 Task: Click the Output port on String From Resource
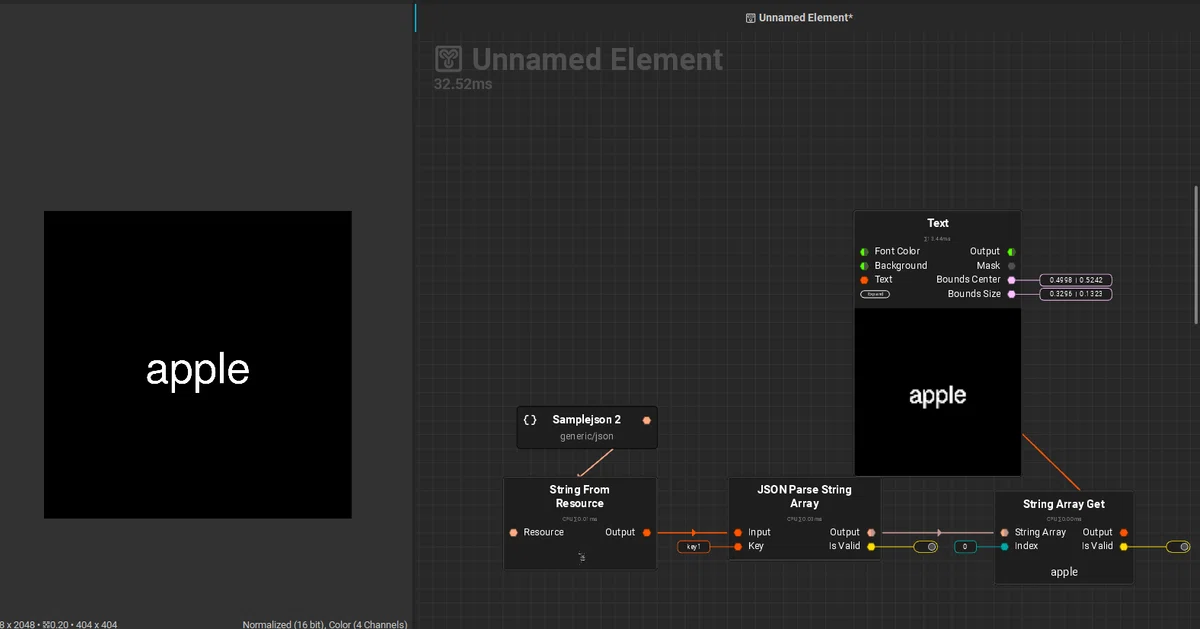click(x=647, y=532)
